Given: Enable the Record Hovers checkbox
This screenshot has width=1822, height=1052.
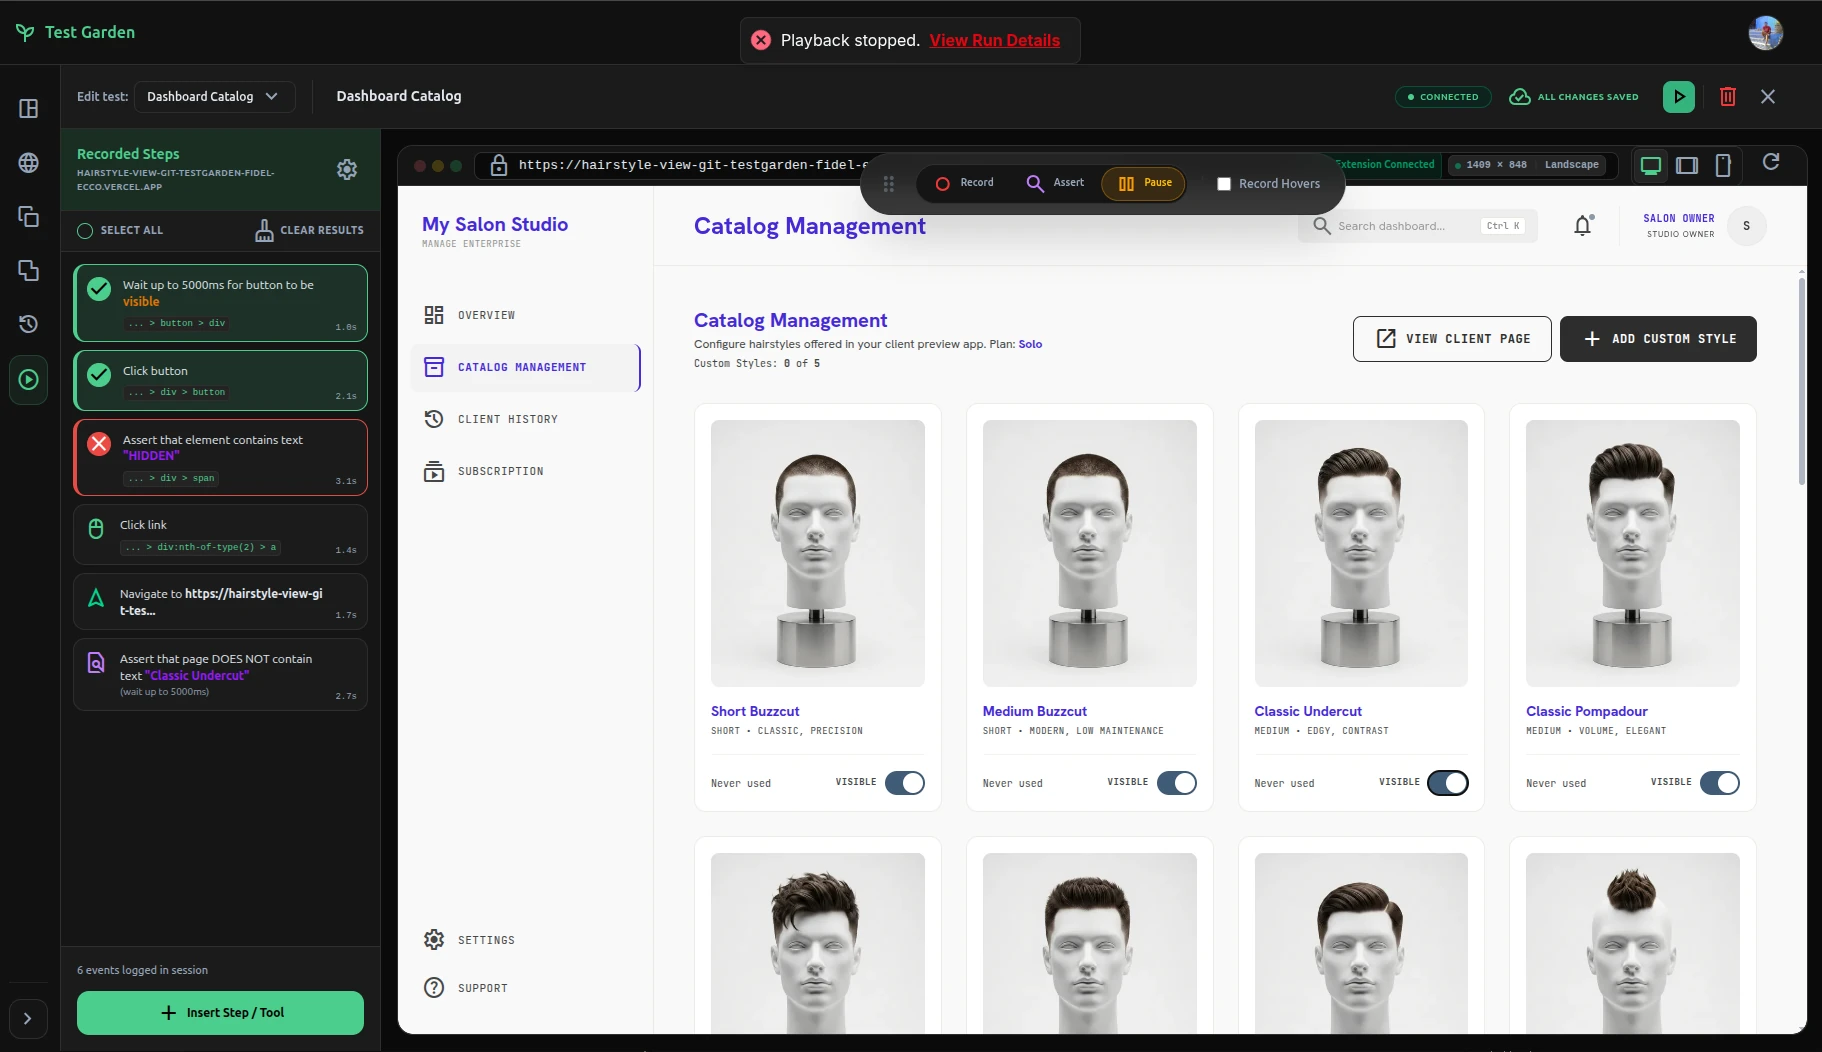Looking at the screenshot, I should [1223, 184].
